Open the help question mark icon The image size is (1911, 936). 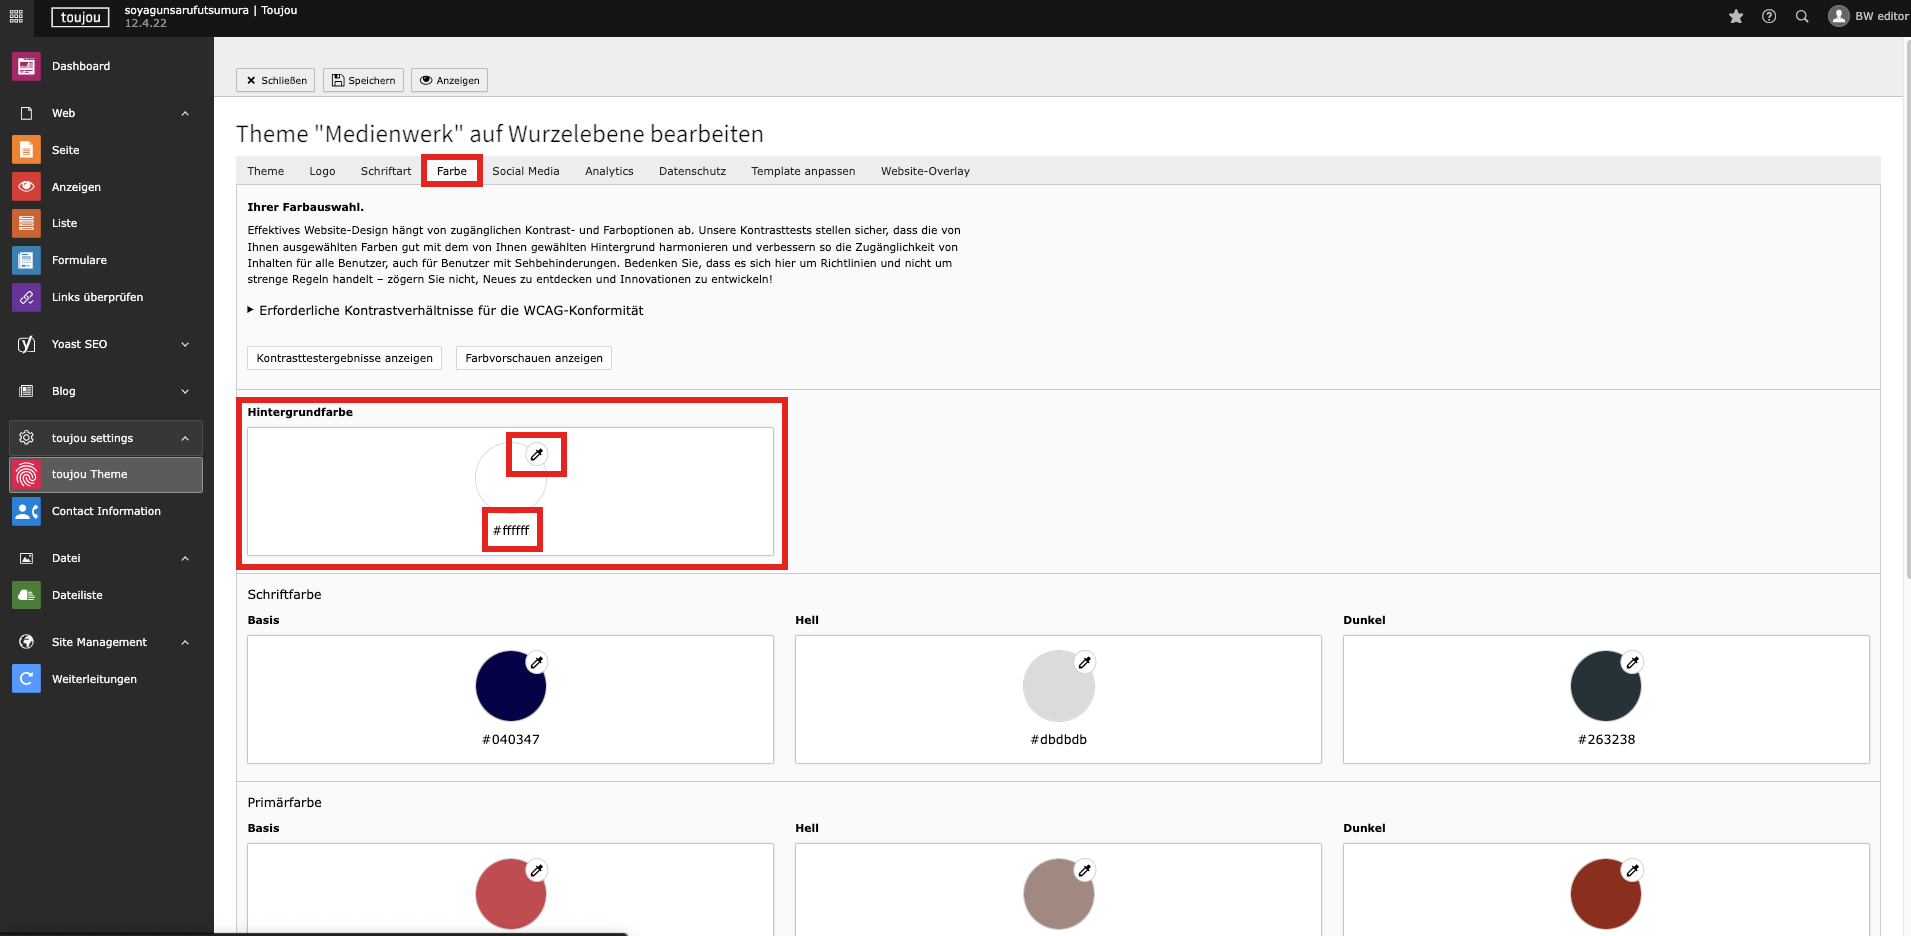[1769, 16]
